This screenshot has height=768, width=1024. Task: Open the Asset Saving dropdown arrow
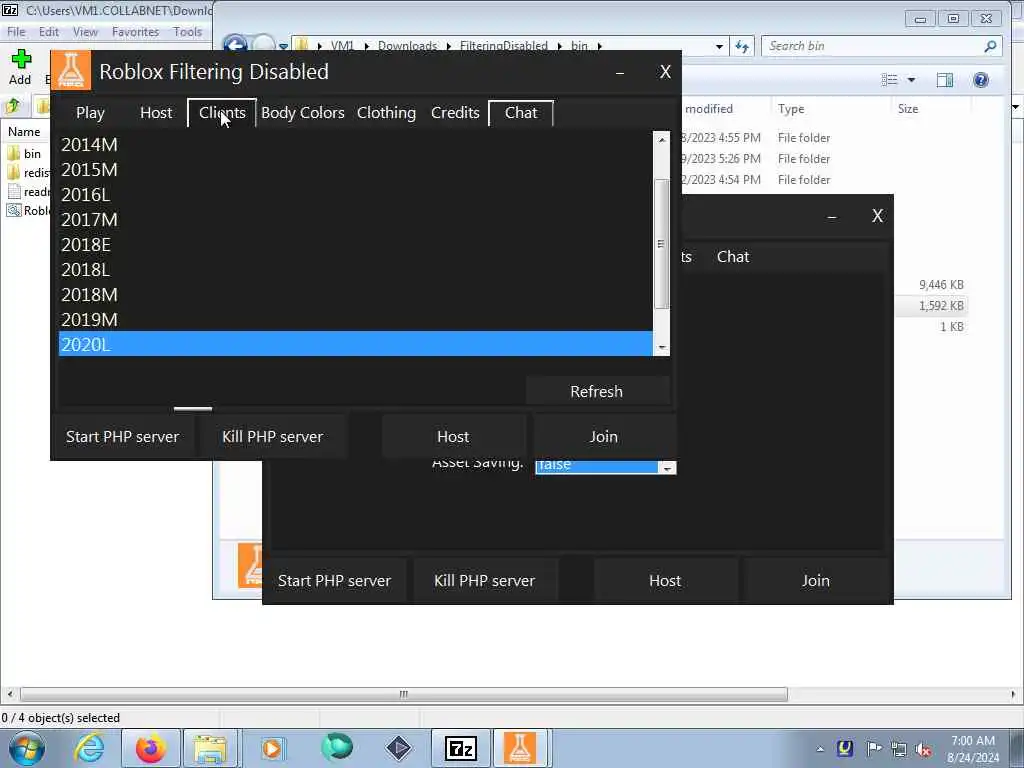pyautogui.click(x=667, y=468)
